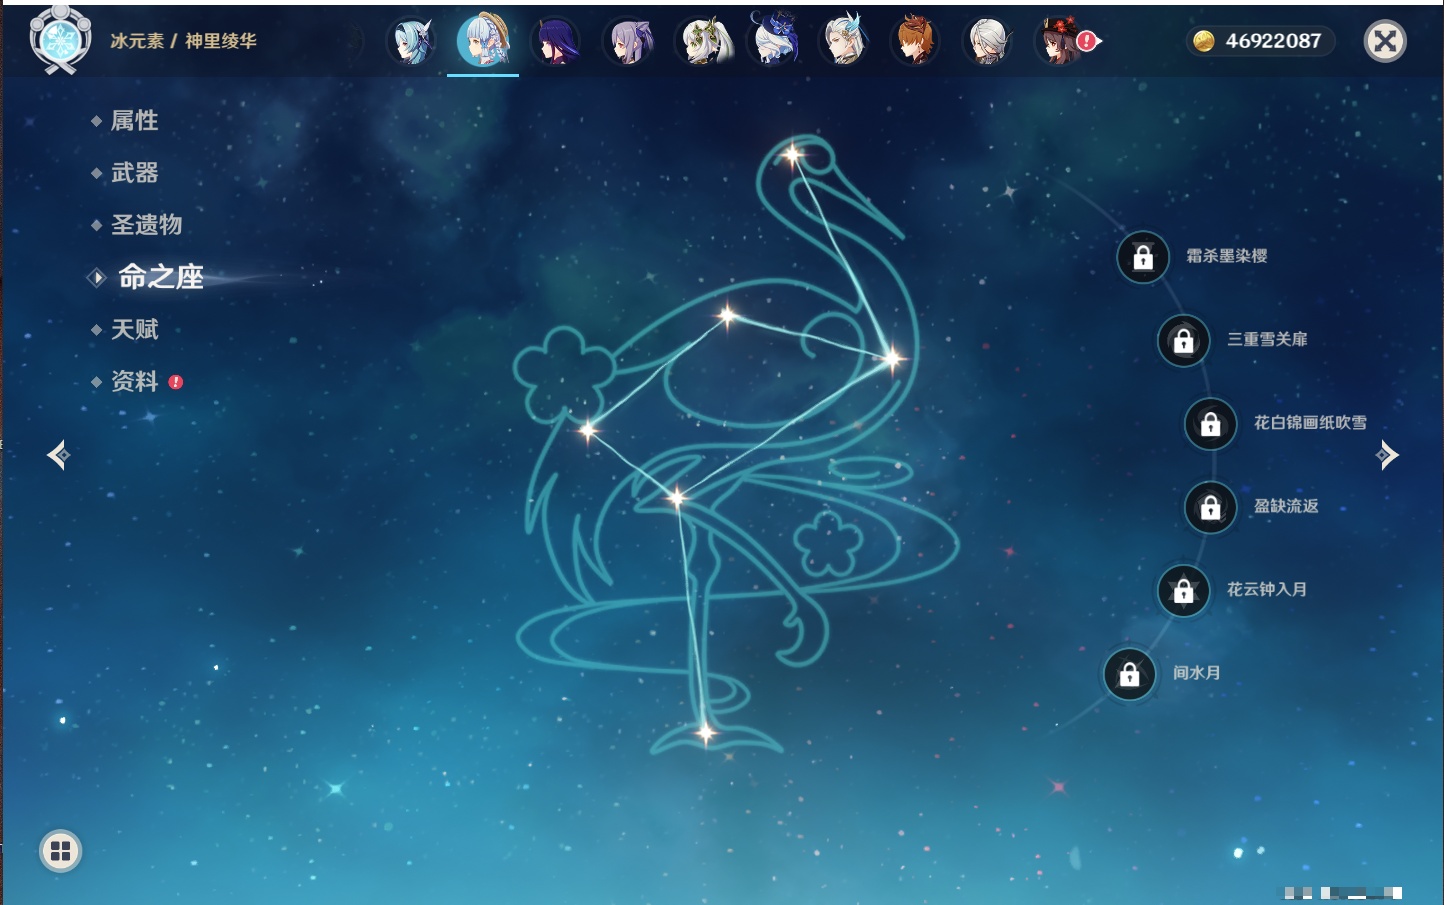1444x905 pixels.
Task: Go to next character with right arrow
Action: (1387, 455)
